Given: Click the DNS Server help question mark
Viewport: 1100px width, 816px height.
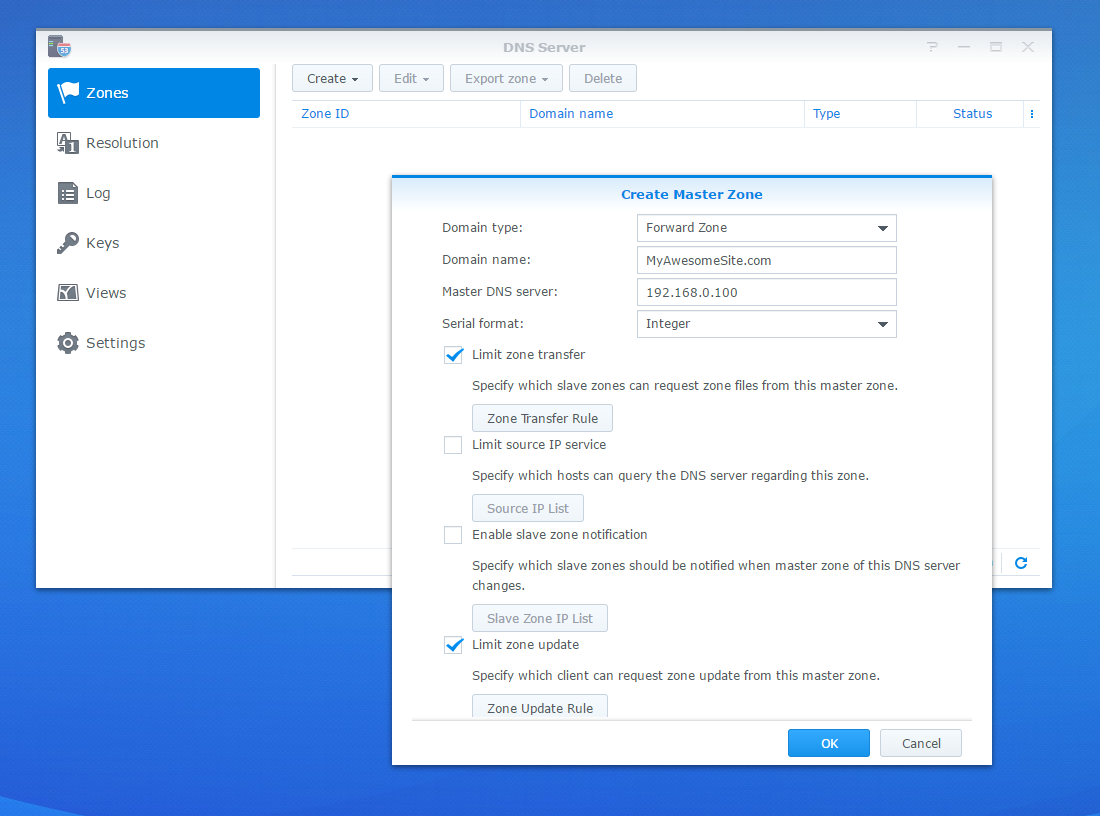Looking at the screenshot, I should 932,47.
